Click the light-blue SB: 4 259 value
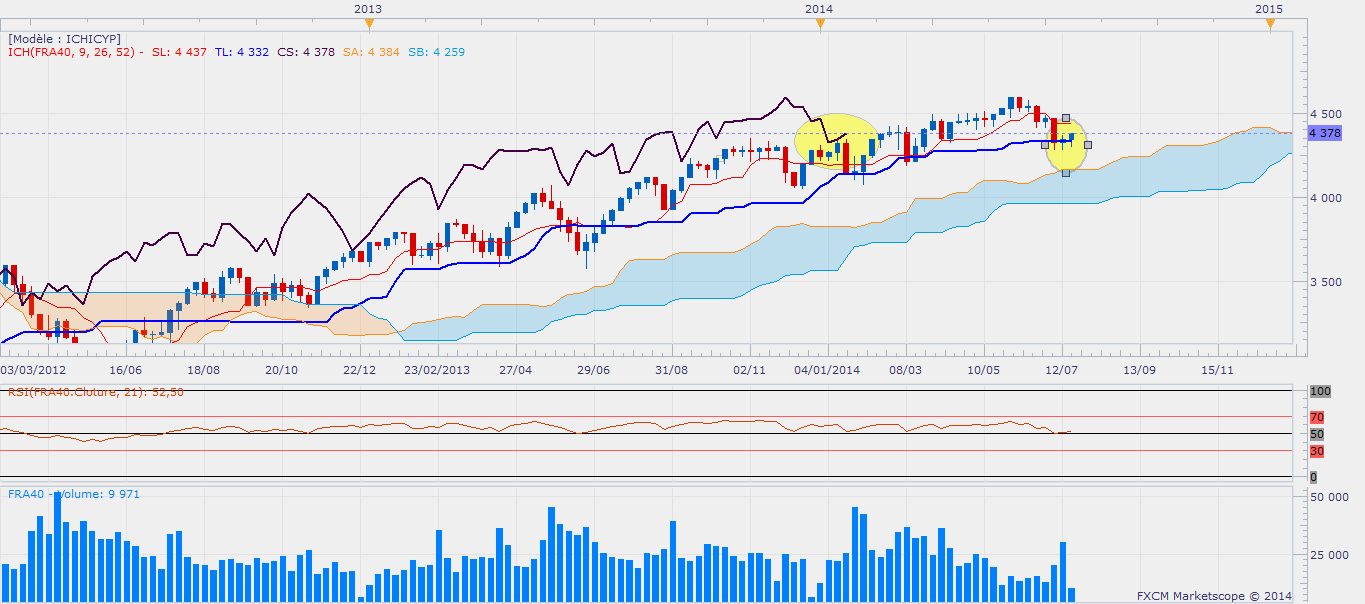Screen dimensions: 1365x604 coord(436,51)
